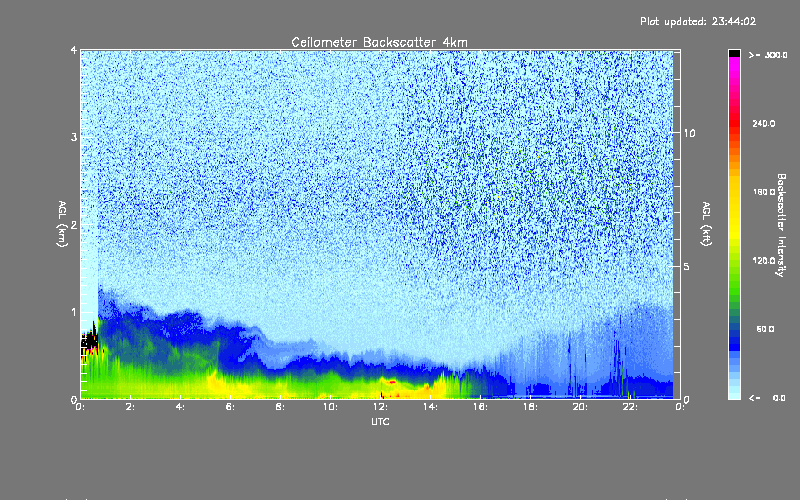Click the '5' tick on the kft axis
Image resolution: width=800 pixels, height=500 pixels.
[x=687, y=266]
